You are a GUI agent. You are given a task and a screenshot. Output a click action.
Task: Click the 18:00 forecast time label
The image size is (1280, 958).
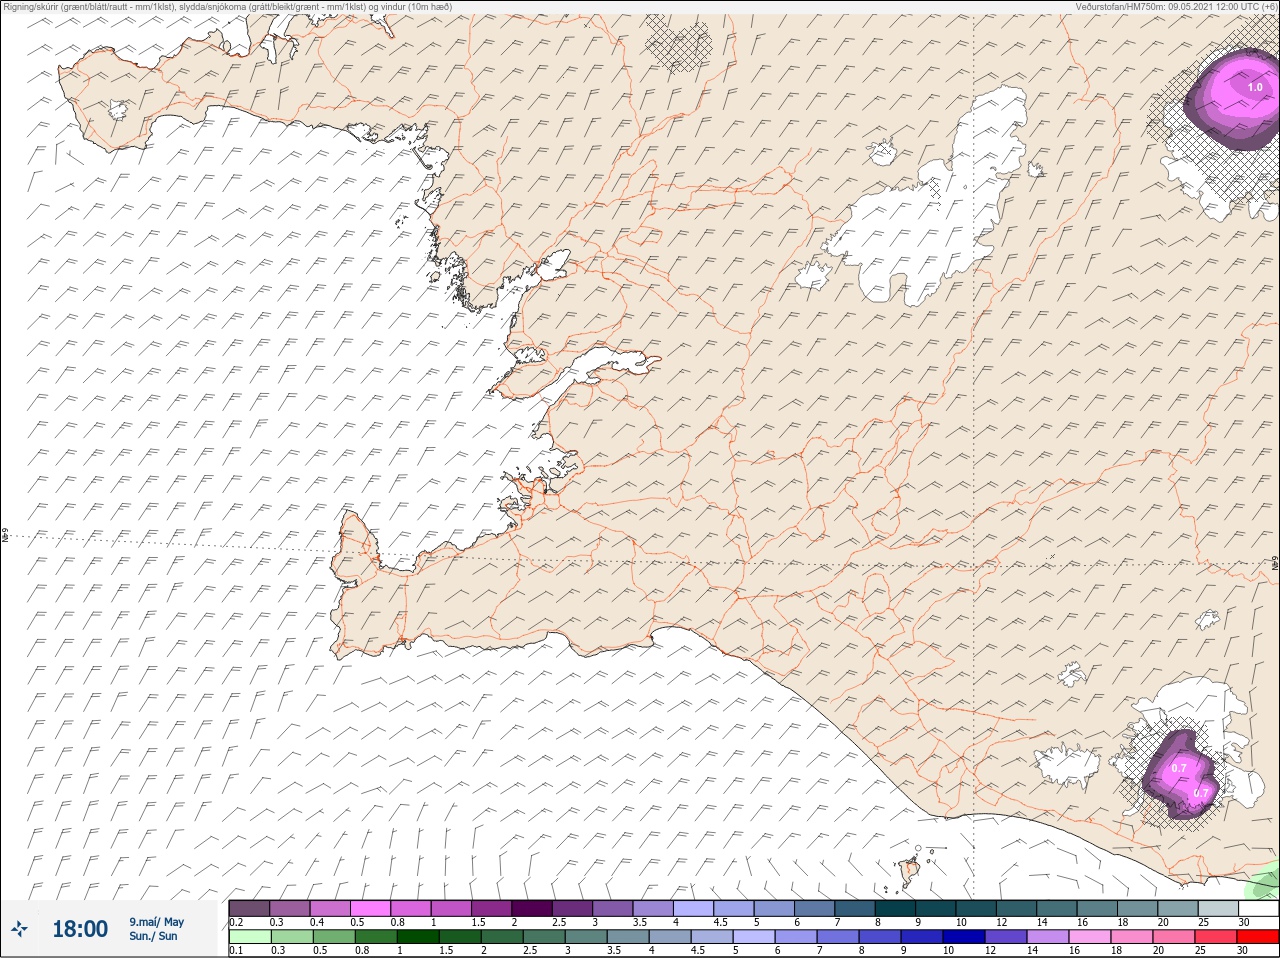pos(80,929)
